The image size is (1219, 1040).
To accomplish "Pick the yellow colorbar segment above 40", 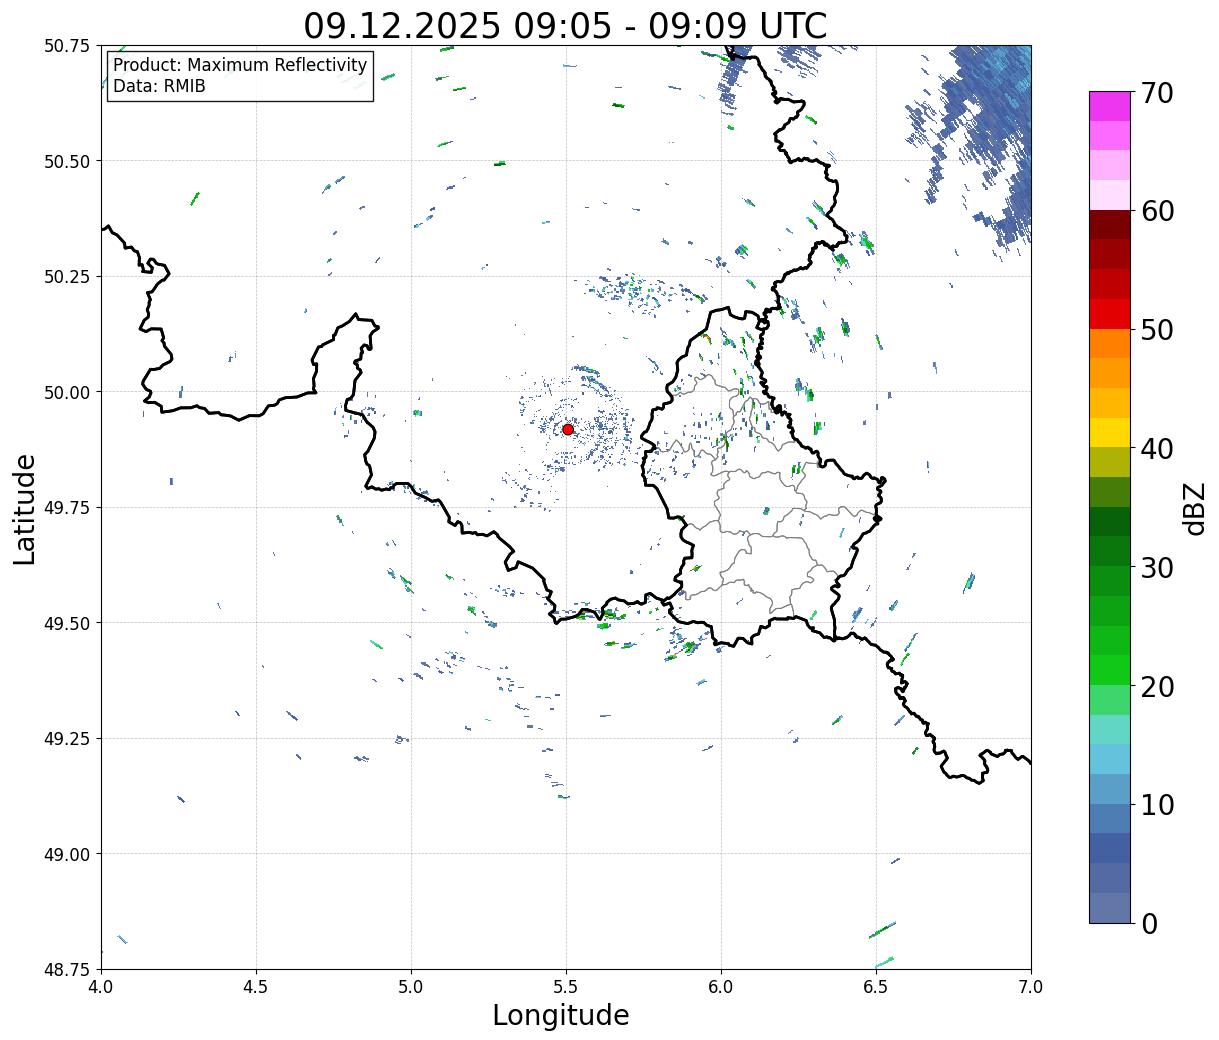I will point(1110,433).
